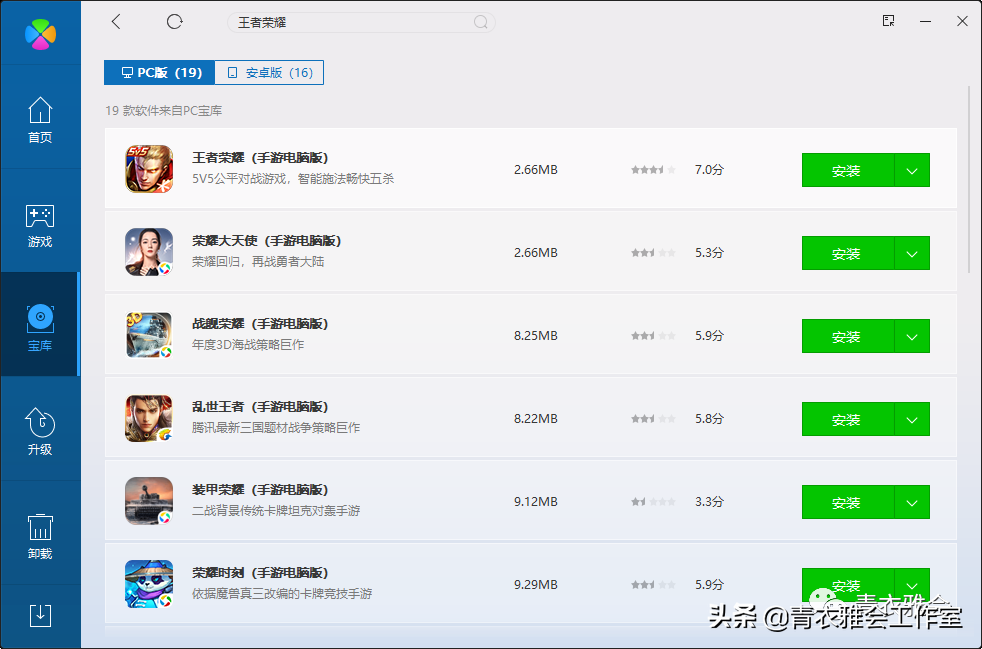Viewport: 982px width, 649px height.
Task: Click the vertical scrollbar of the results list
Action: click(x=970, y=179)
